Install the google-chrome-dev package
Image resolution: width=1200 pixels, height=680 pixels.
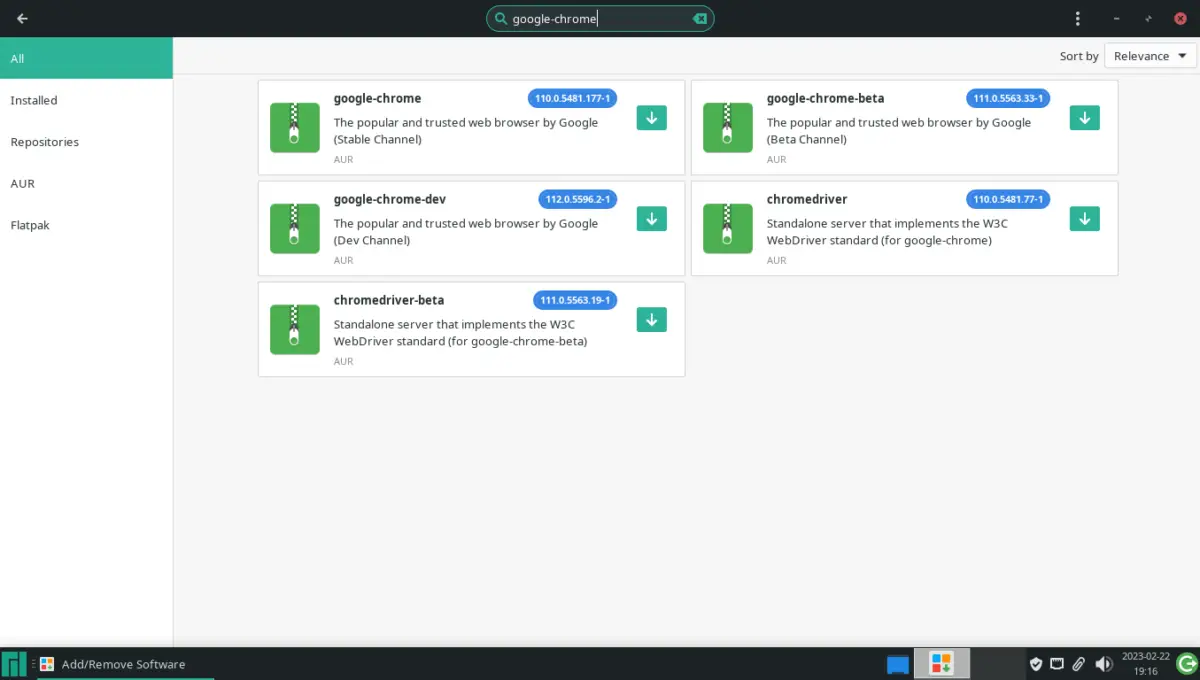pyautogui.click(x=651, y=219)
